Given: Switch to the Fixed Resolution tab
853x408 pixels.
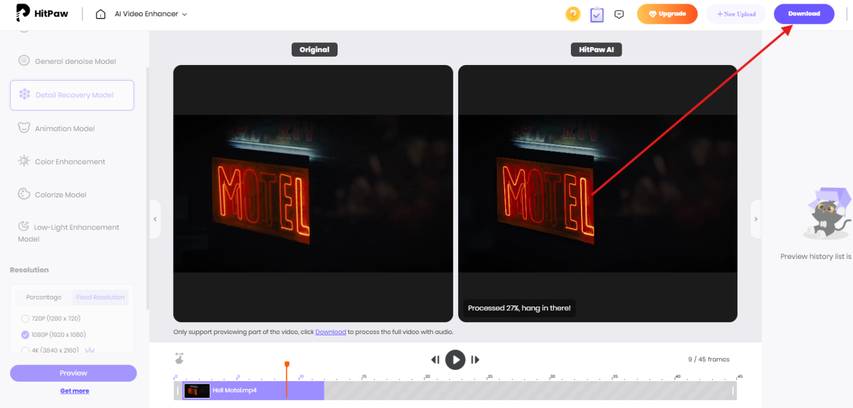Looking at the screenshot, I should click(x=100, y=298).
